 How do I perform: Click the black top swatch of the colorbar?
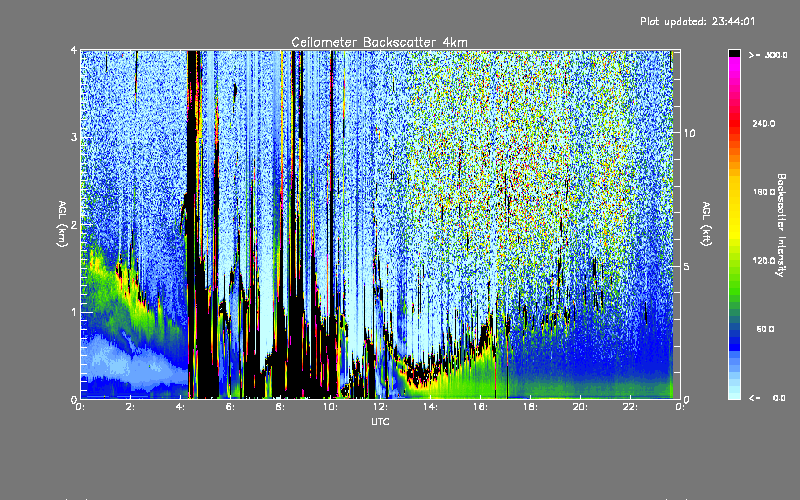coord(734,53)
